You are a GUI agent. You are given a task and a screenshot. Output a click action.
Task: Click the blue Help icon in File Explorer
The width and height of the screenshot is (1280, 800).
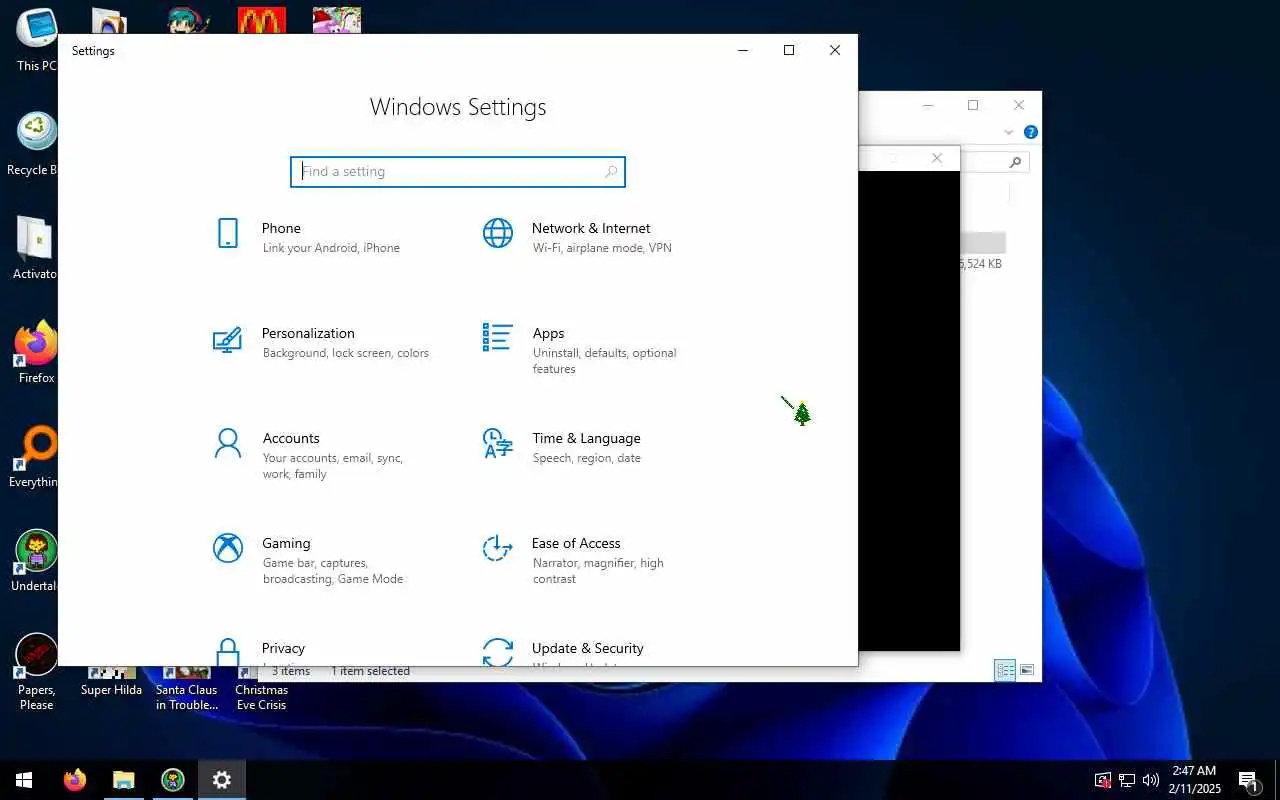[1030, 132]
